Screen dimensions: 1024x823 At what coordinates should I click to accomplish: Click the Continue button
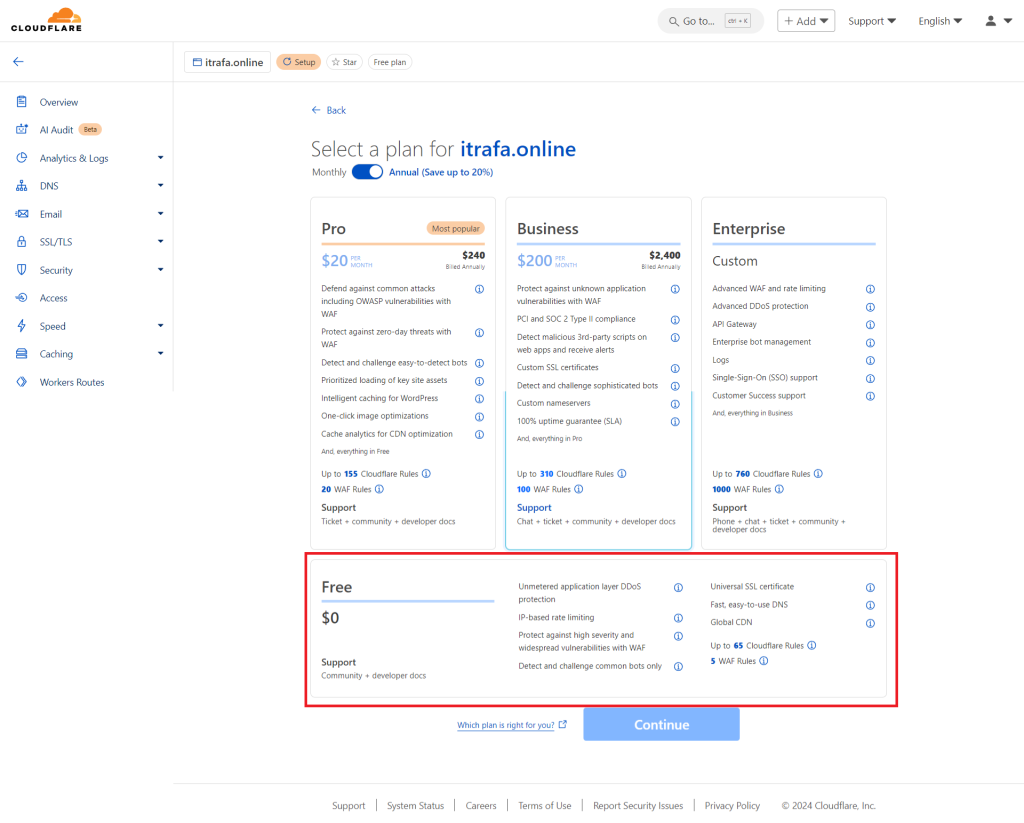click(662, 724)
